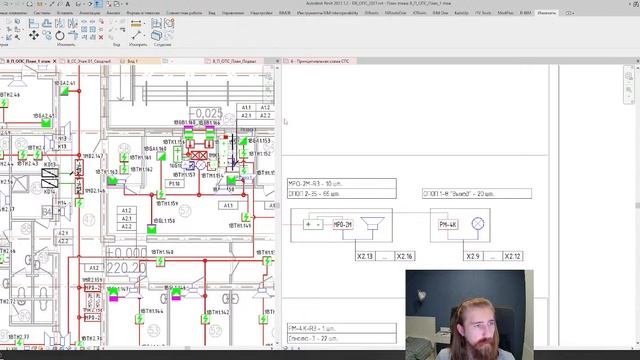
Task: Select the 'ОПОП 2-35 - 65 шт.' text
Action: point(314,194)
